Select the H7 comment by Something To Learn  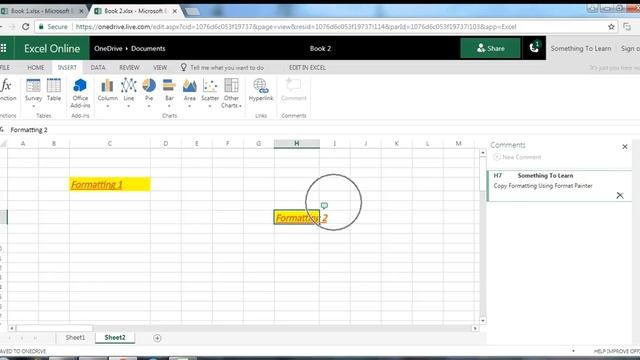[x=559, y=186]
